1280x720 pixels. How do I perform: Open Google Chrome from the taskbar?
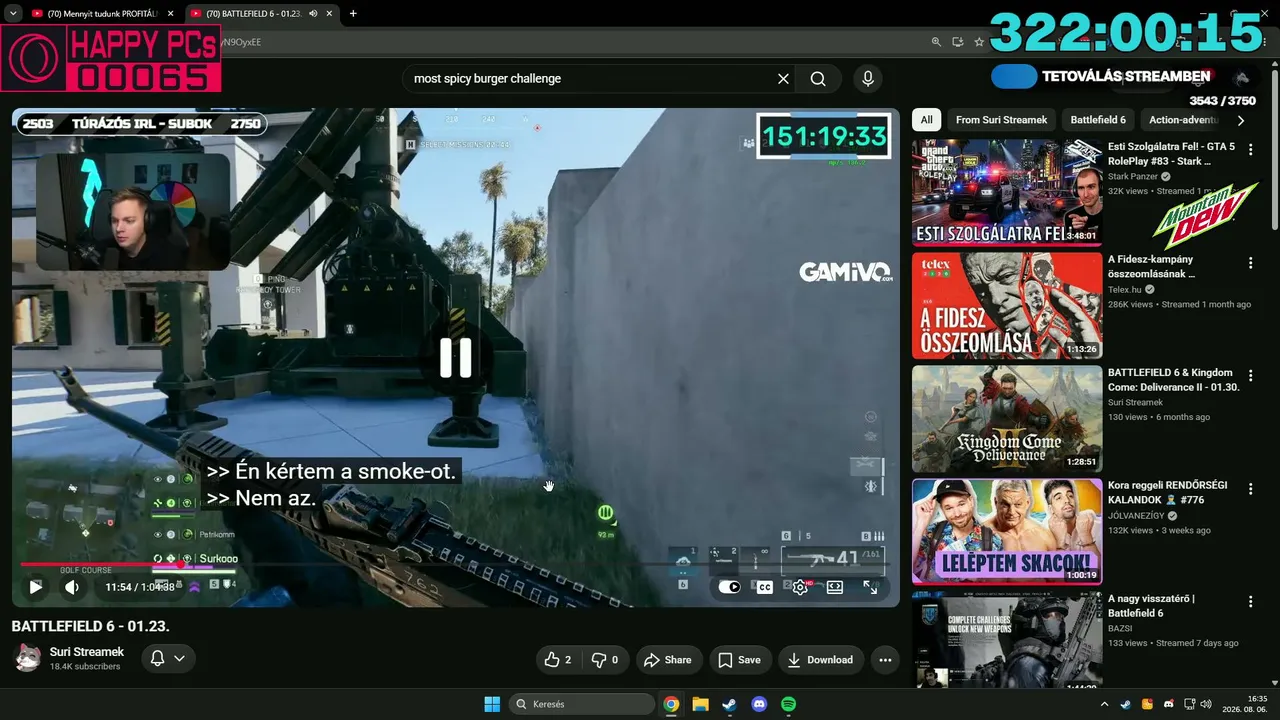pyautogui.click(x=671, y=704)
